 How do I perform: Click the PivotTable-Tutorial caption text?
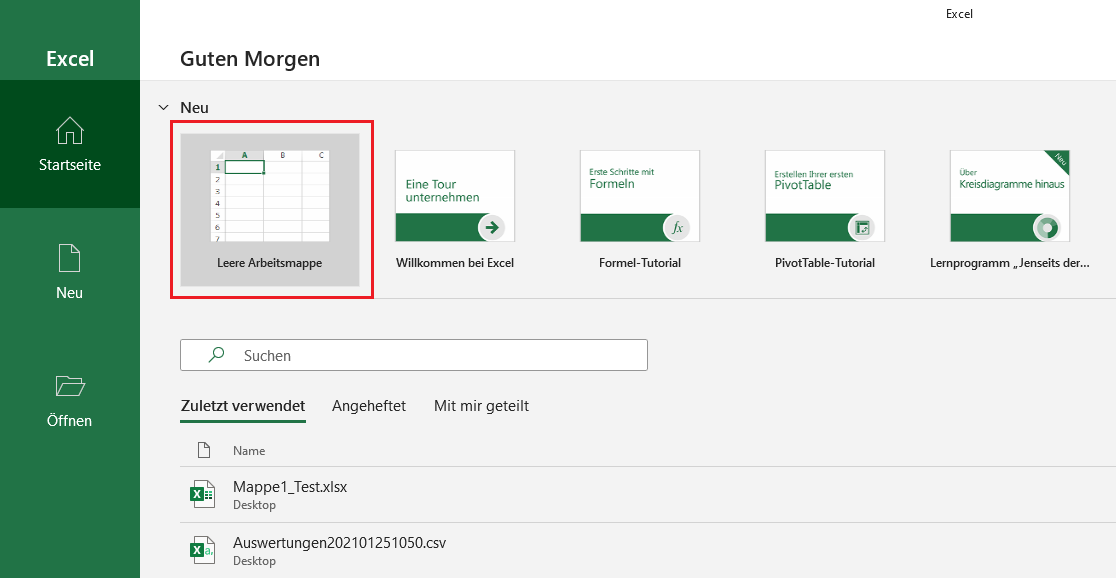tap(825, 263)
